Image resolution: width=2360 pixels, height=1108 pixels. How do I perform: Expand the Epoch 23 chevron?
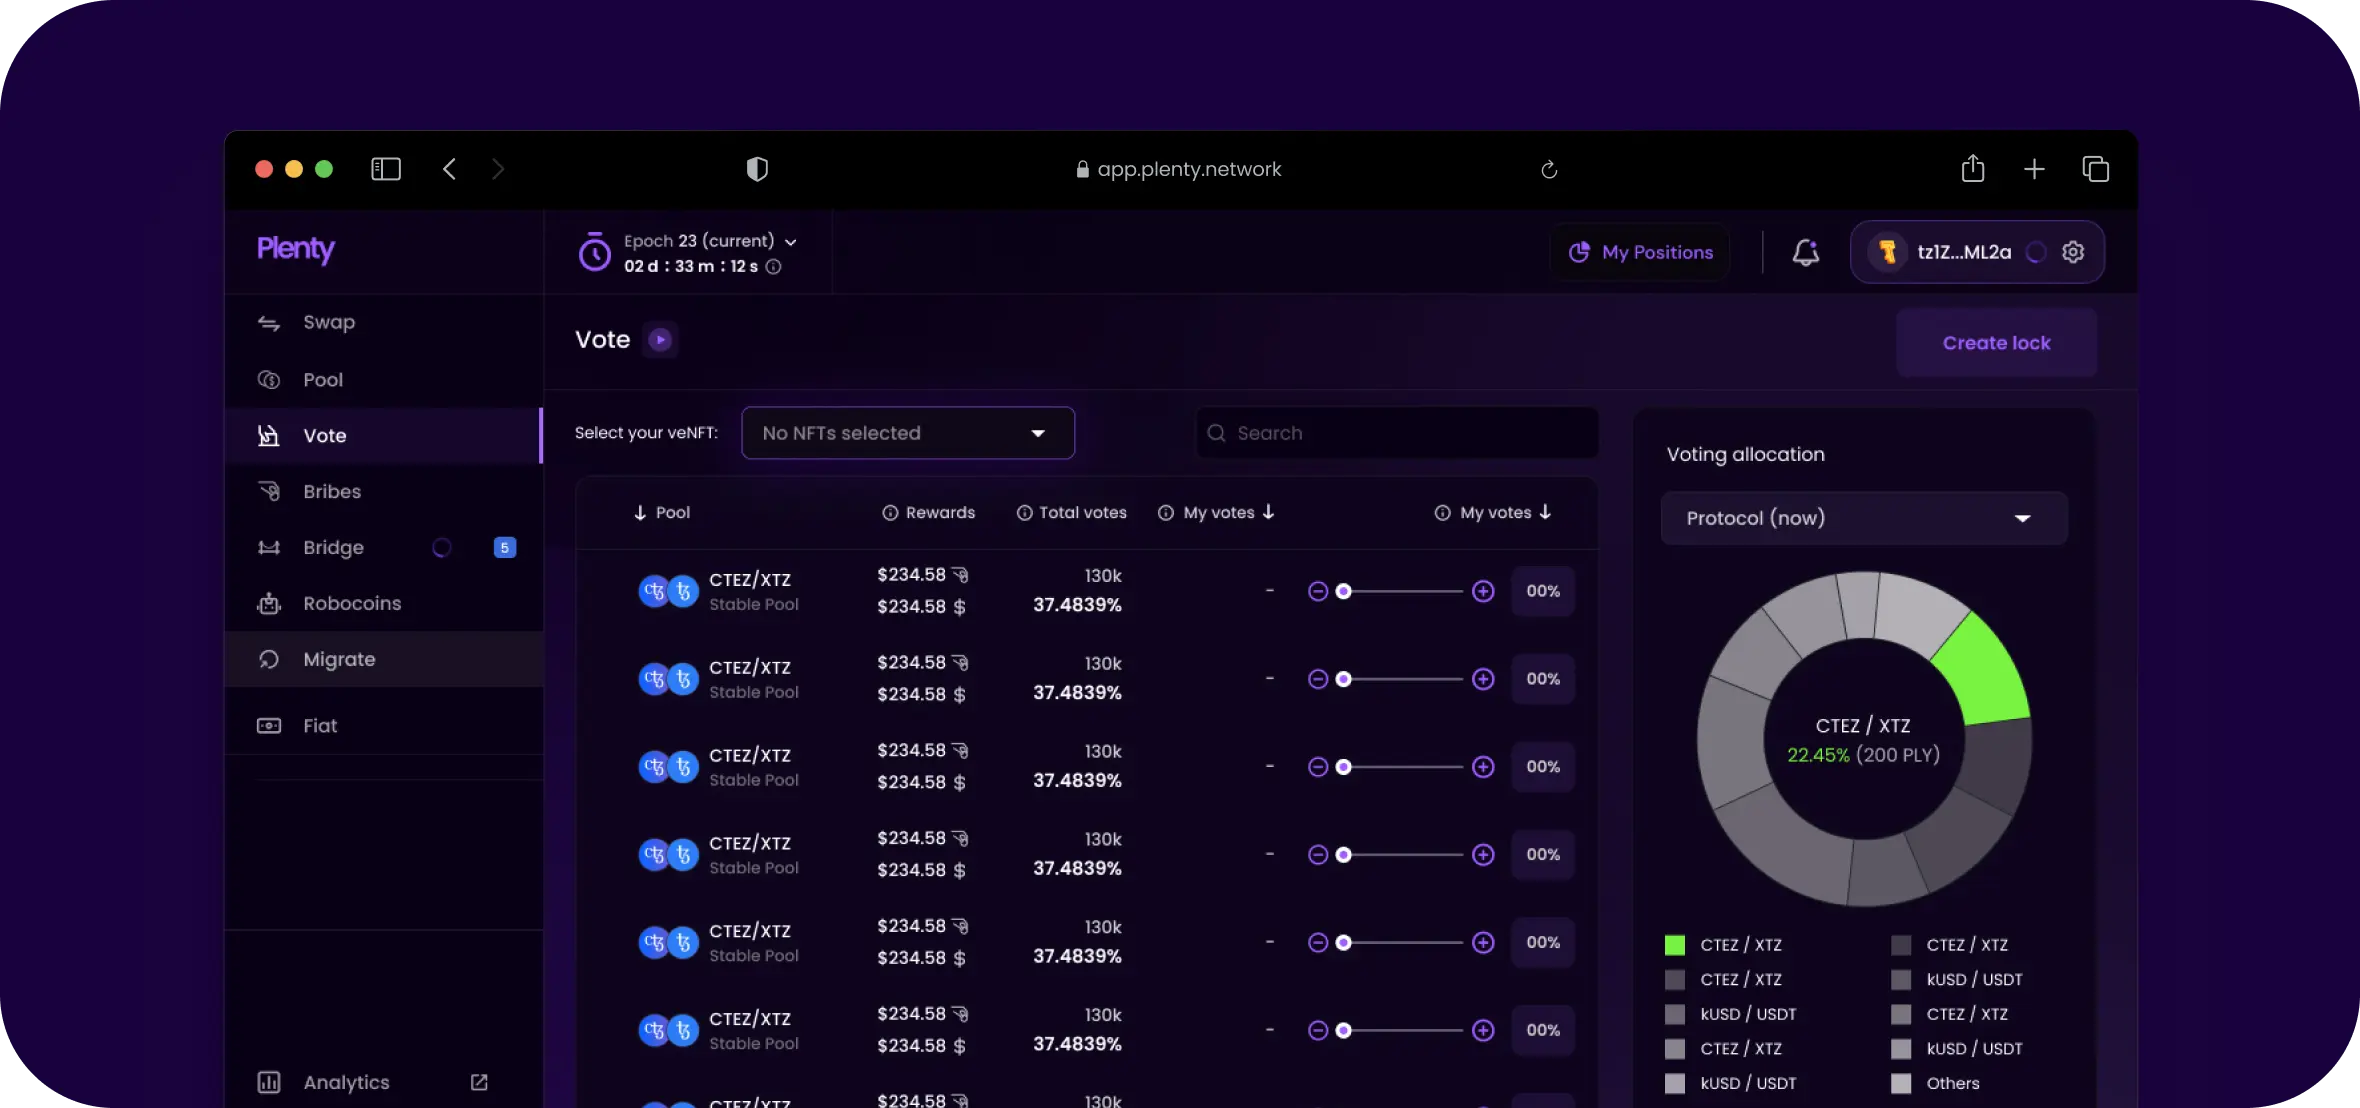click(791, 241)
